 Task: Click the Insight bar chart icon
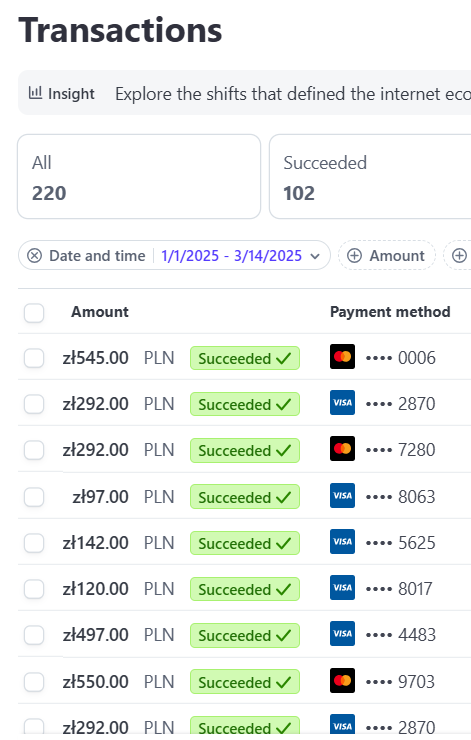pyautogui.click(x=35, y=93)
